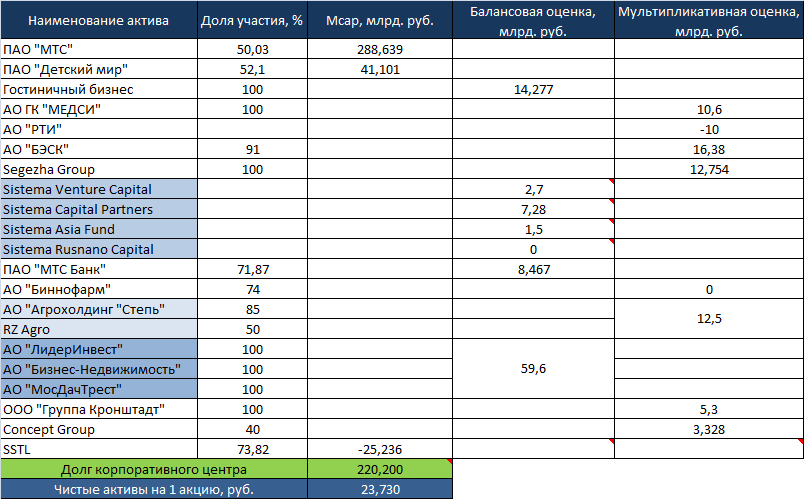Click the cell ПАО "Детский мир"

pyautogui.click(x=98, y=69)
